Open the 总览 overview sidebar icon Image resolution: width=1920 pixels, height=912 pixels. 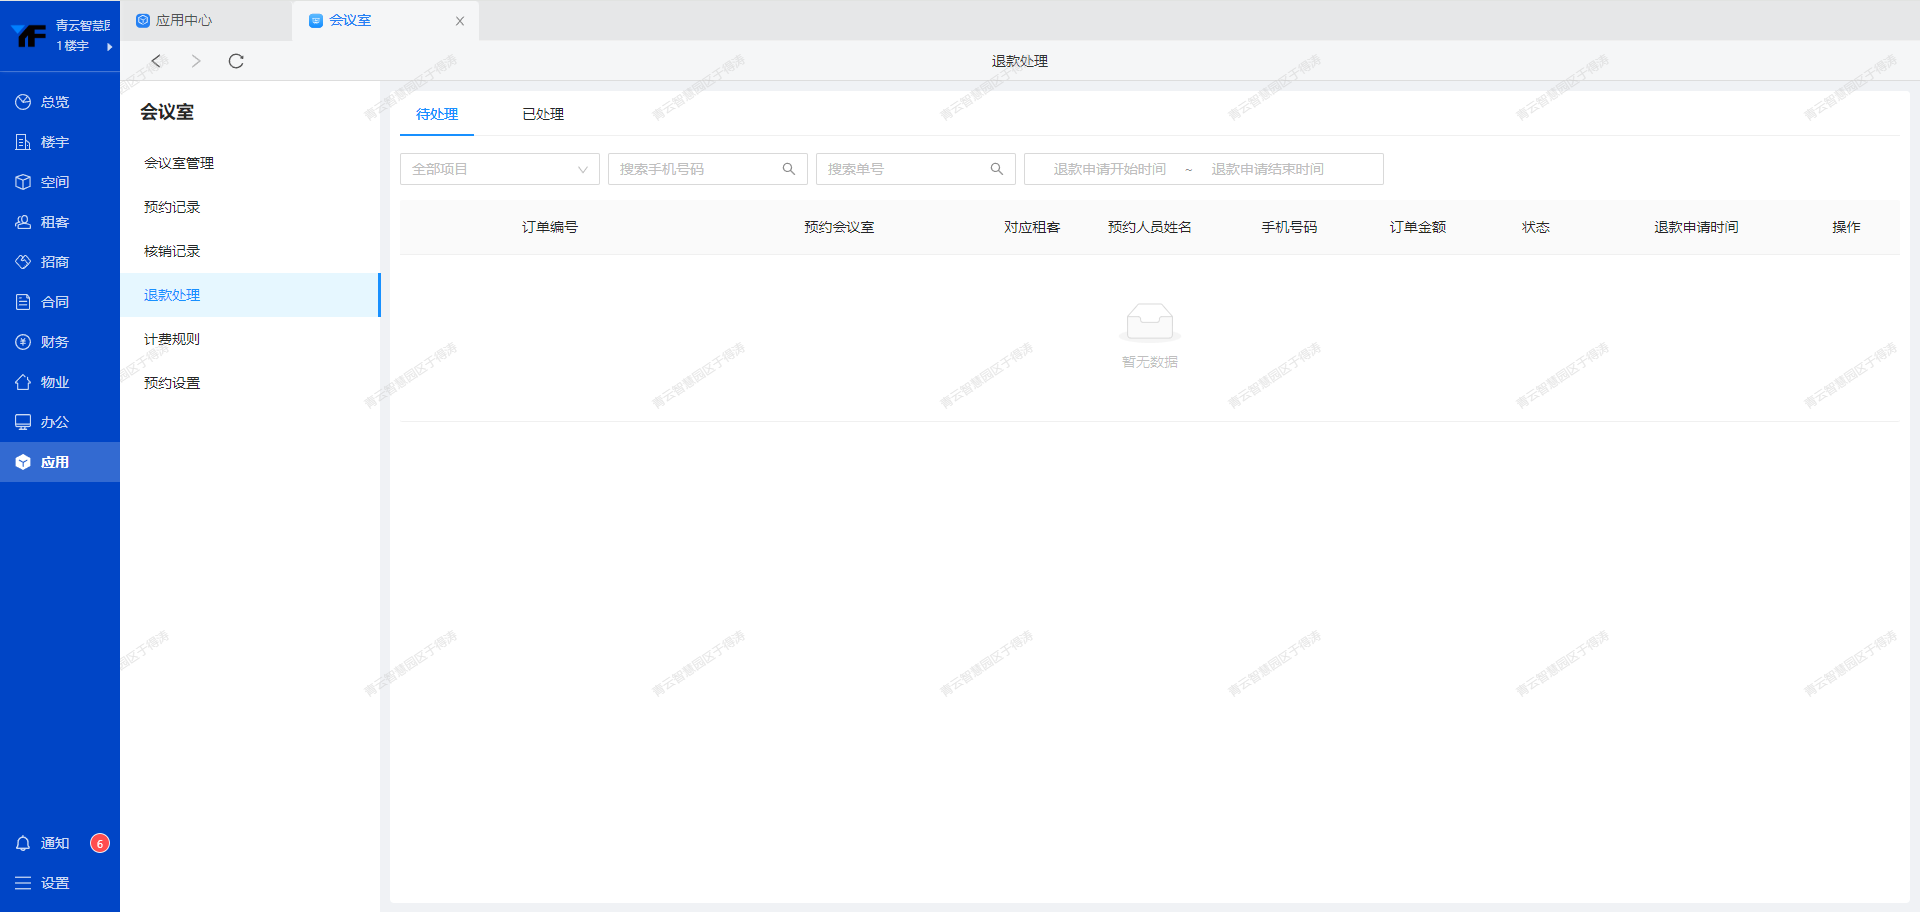(23, 102)
